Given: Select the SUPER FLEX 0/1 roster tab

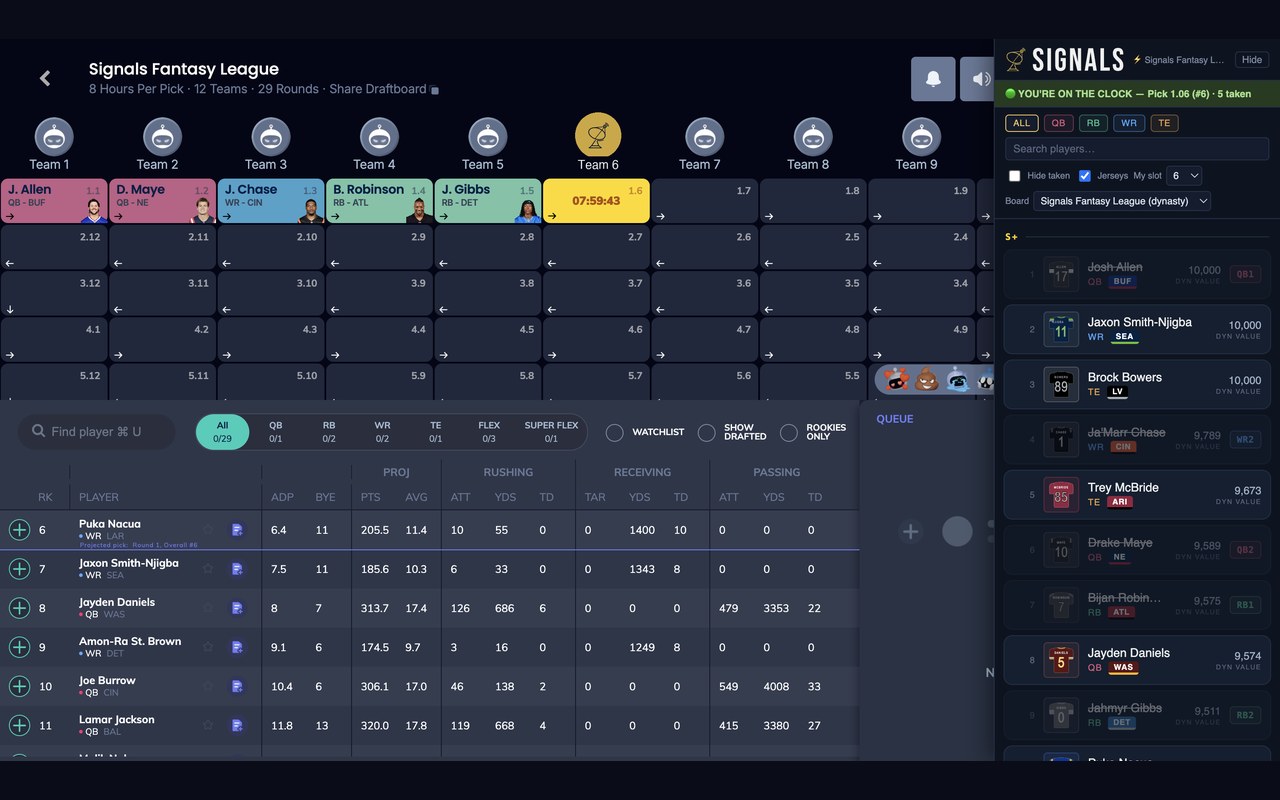Looking at the screenshot, I should coord(551,432).
